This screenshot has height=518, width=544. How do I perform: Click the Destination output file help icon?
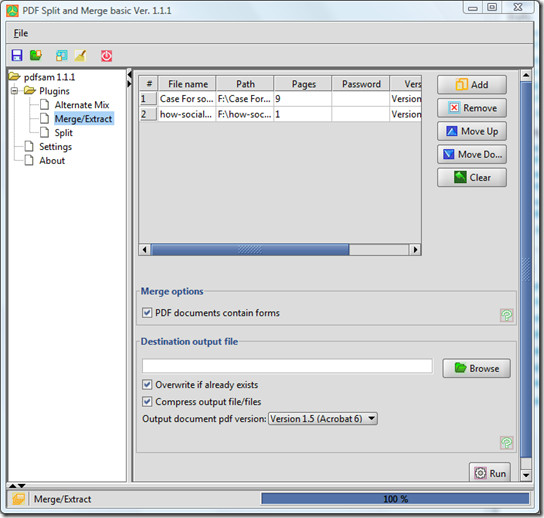[x=506, y=443]
